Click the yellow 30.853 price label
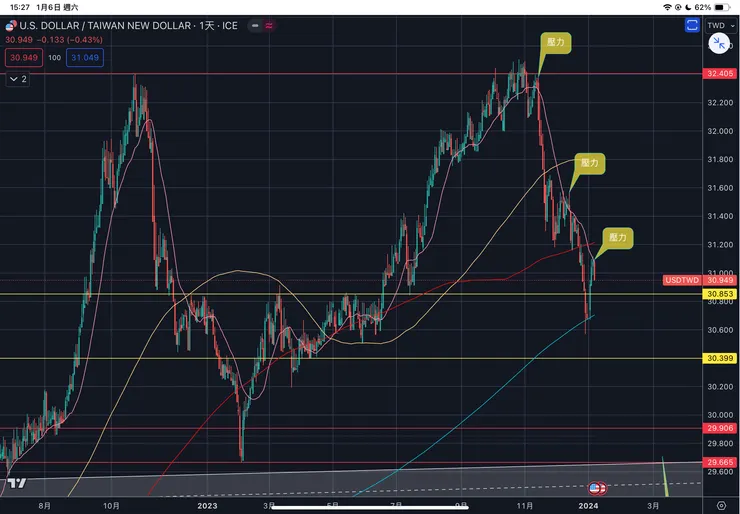Image resolution: width=740 pixels, height=514 pixels. [x=720, y=294]
